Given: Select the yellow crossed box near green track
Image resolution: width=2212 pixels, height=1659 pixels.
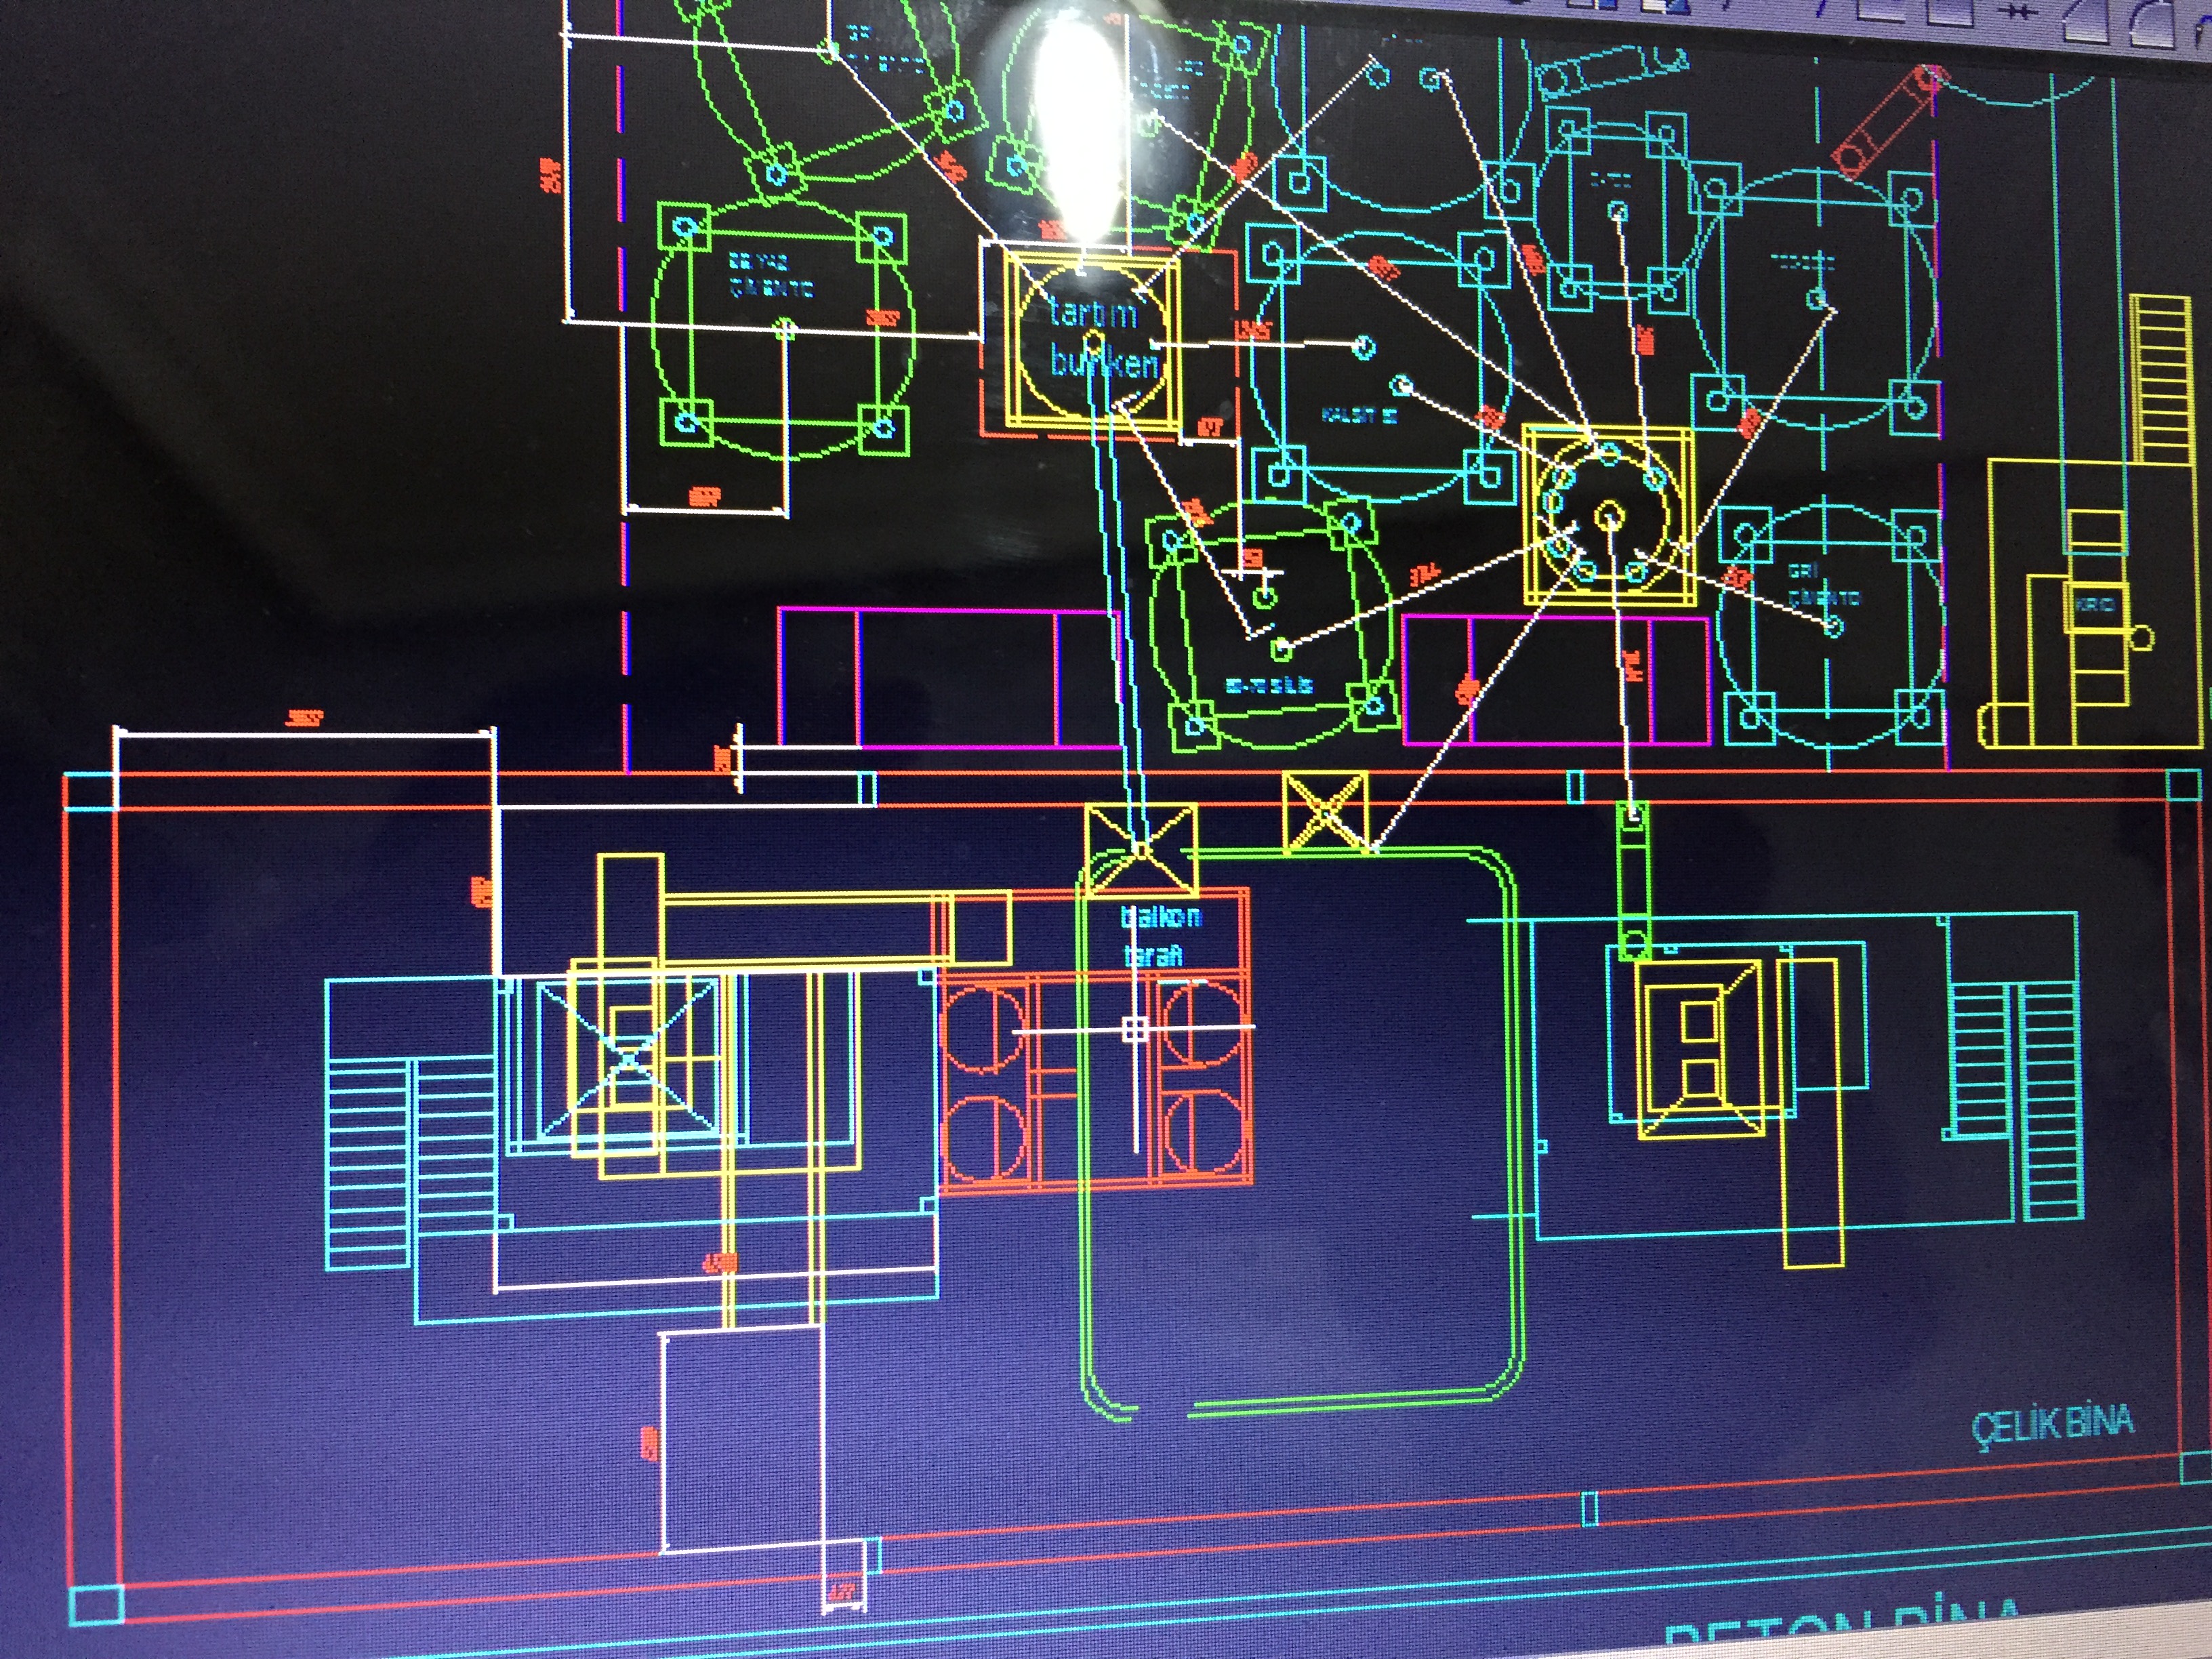Looking at the screenshot, I should tap(1325, 812).
